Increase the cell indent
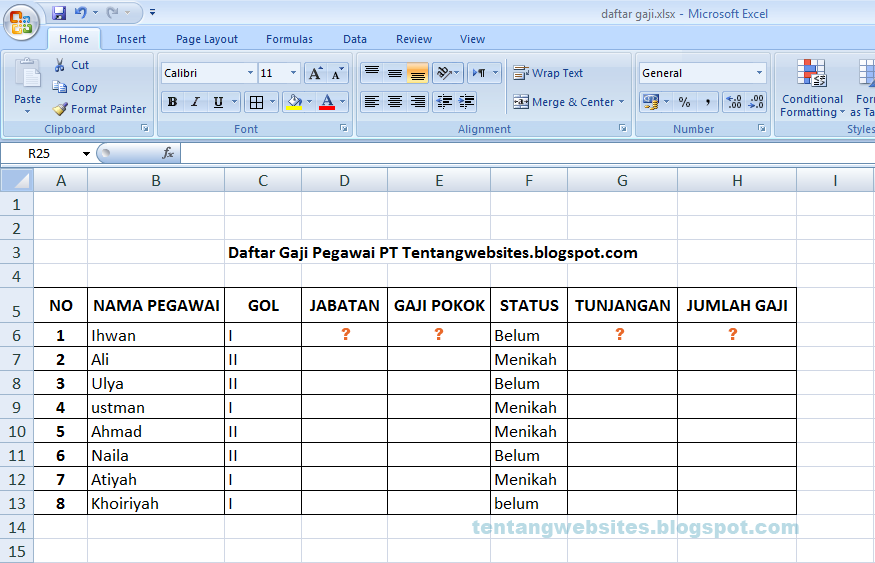This screenshot has height=563, width=875. point(466,102)
